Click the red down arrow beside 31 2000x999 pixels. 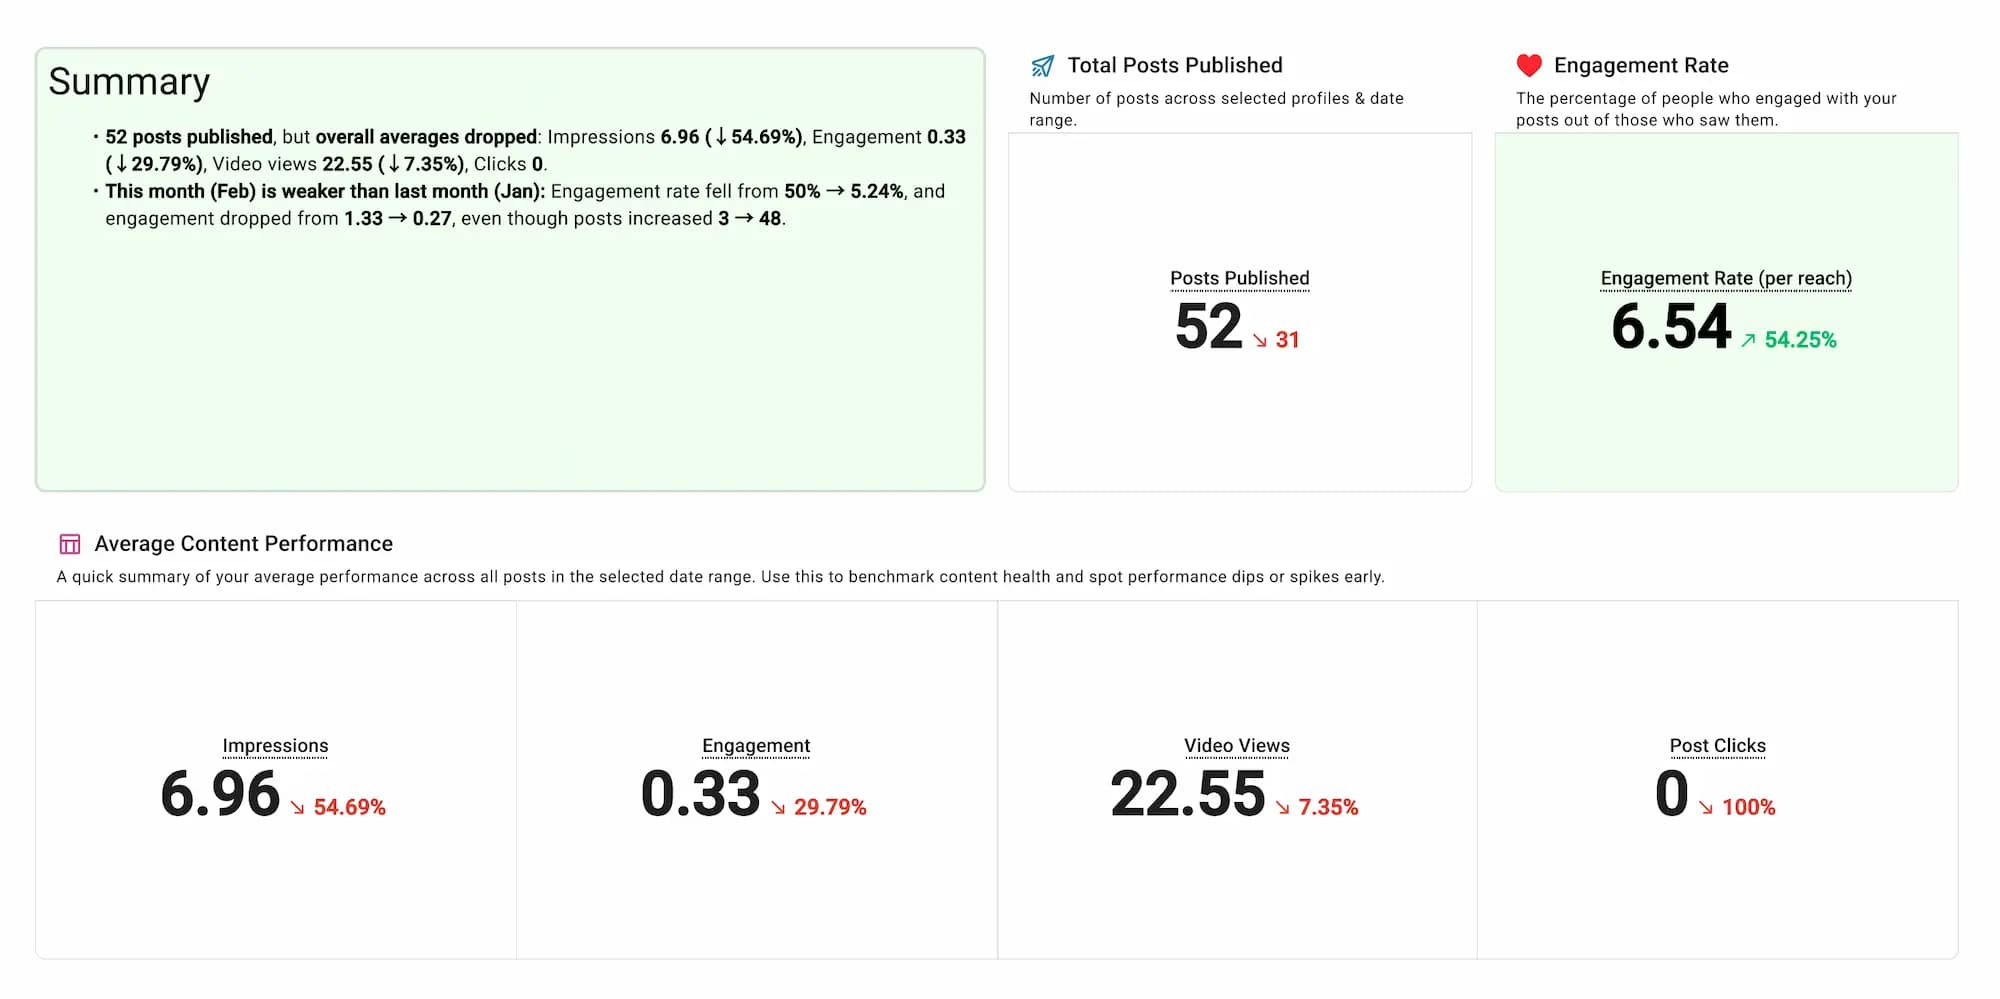click(1260, 341)
